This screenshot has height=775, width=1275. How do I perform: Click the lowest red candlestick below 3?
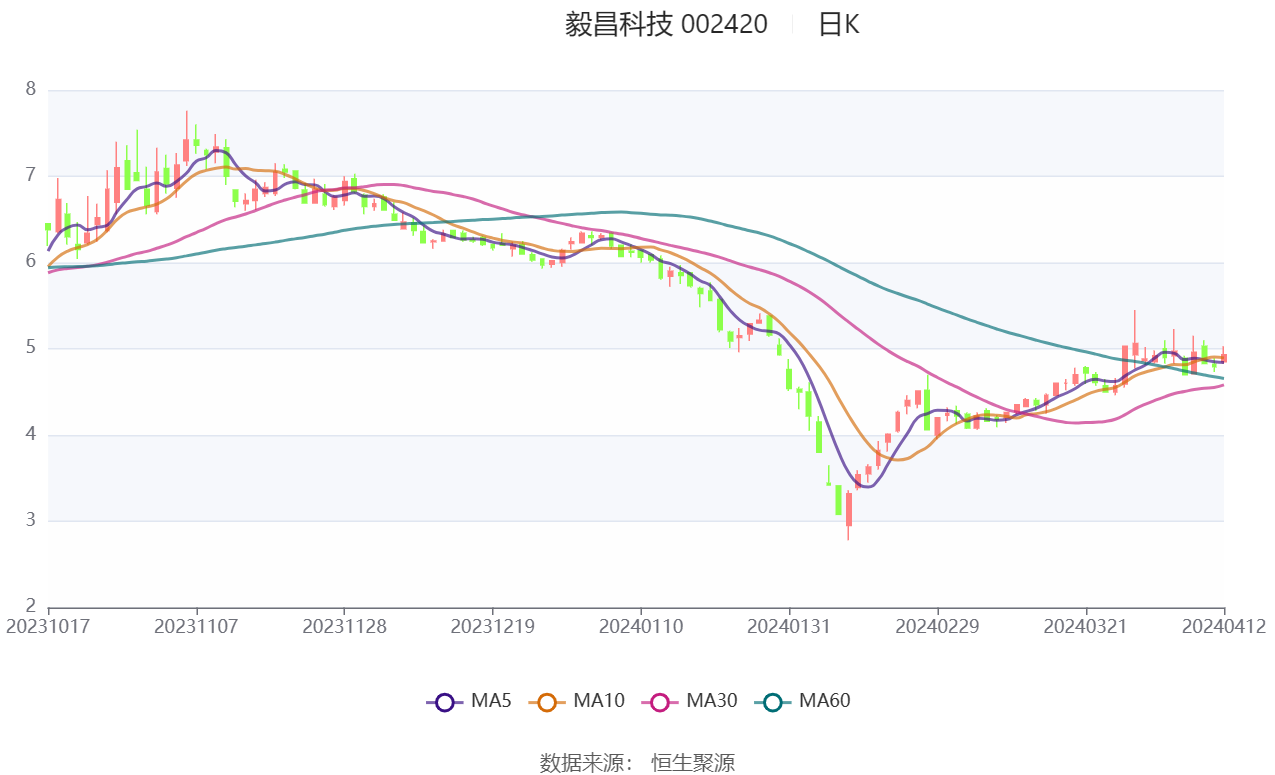[x=849, y=510]
